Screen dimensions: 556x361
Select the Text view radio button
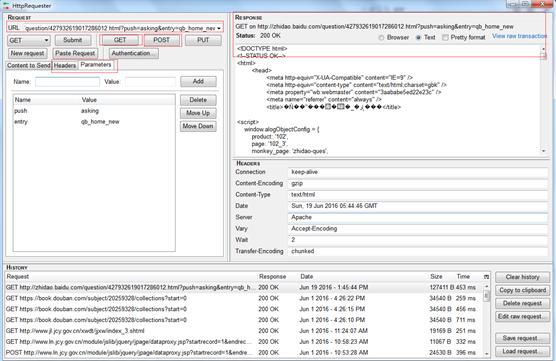(x=418, y=38)
